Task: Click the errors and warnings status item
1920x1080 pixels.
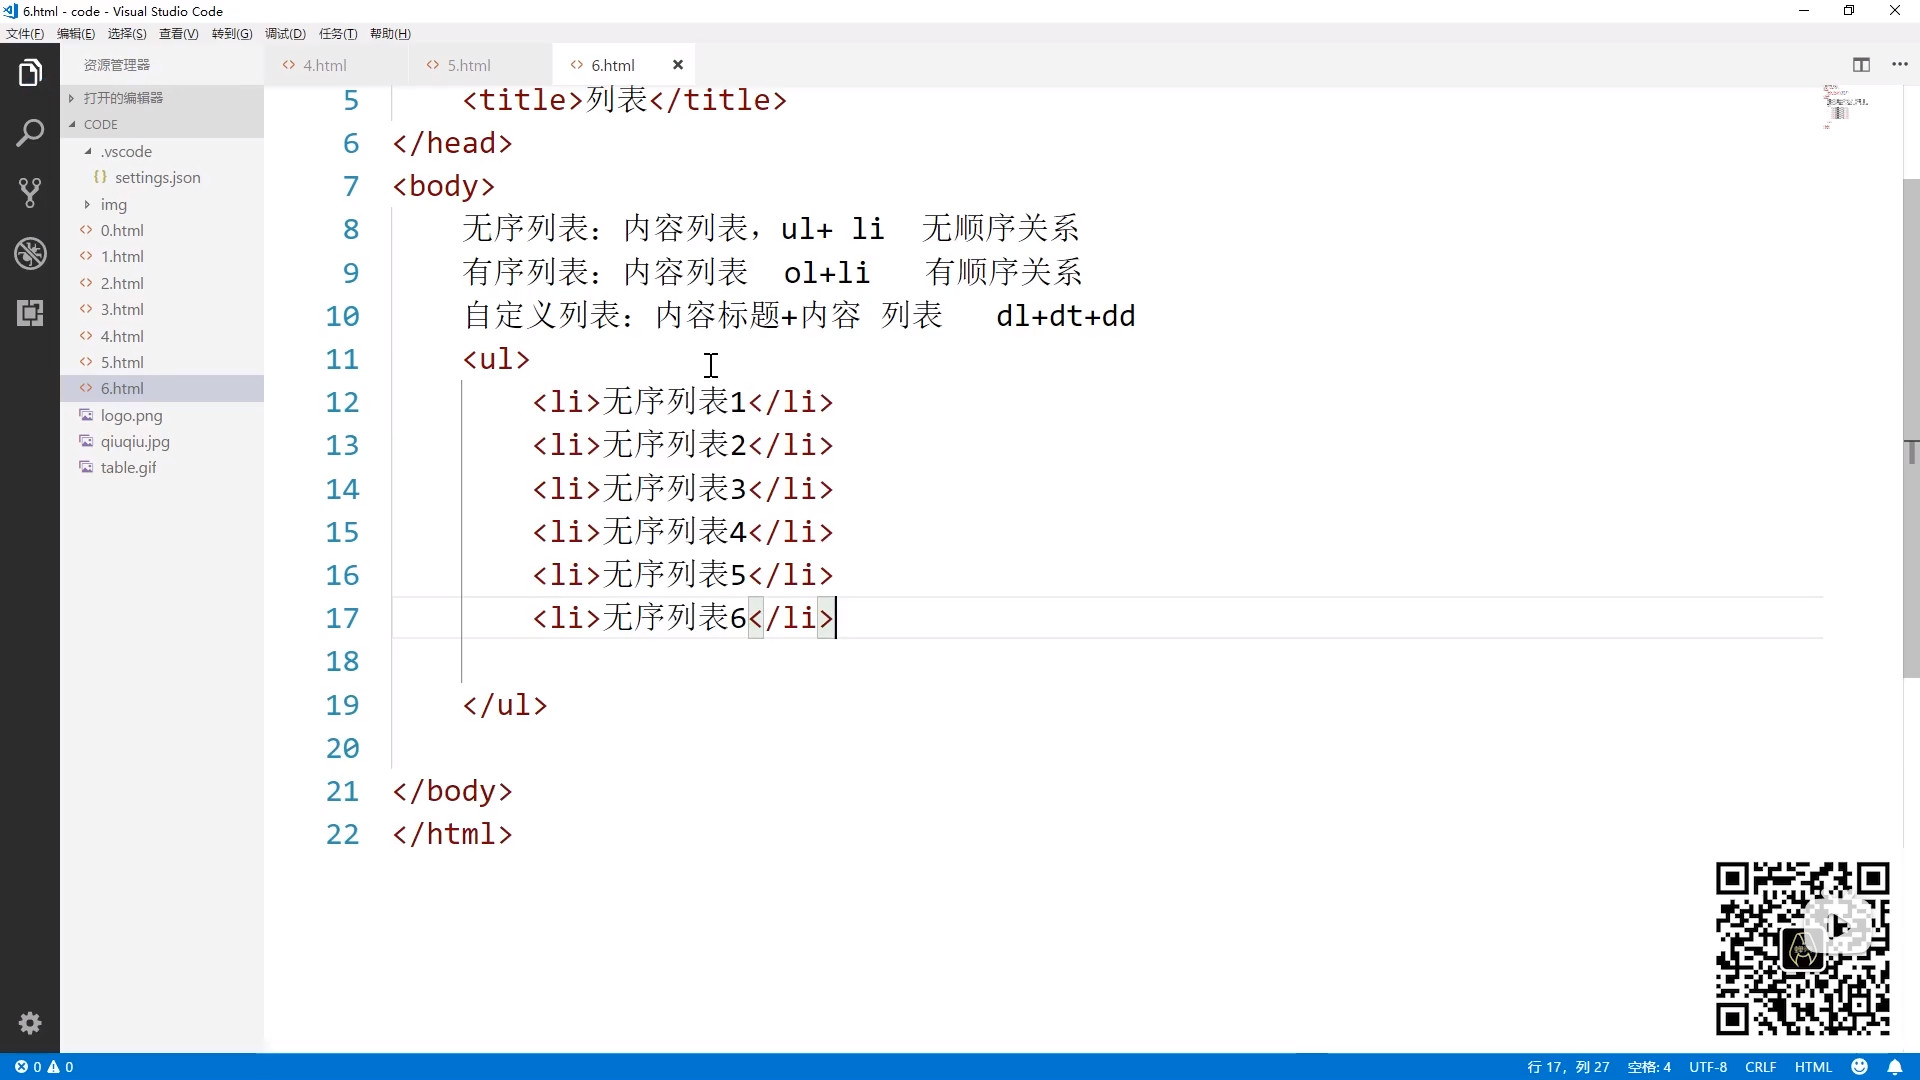Action: (x=44, y=1067)
